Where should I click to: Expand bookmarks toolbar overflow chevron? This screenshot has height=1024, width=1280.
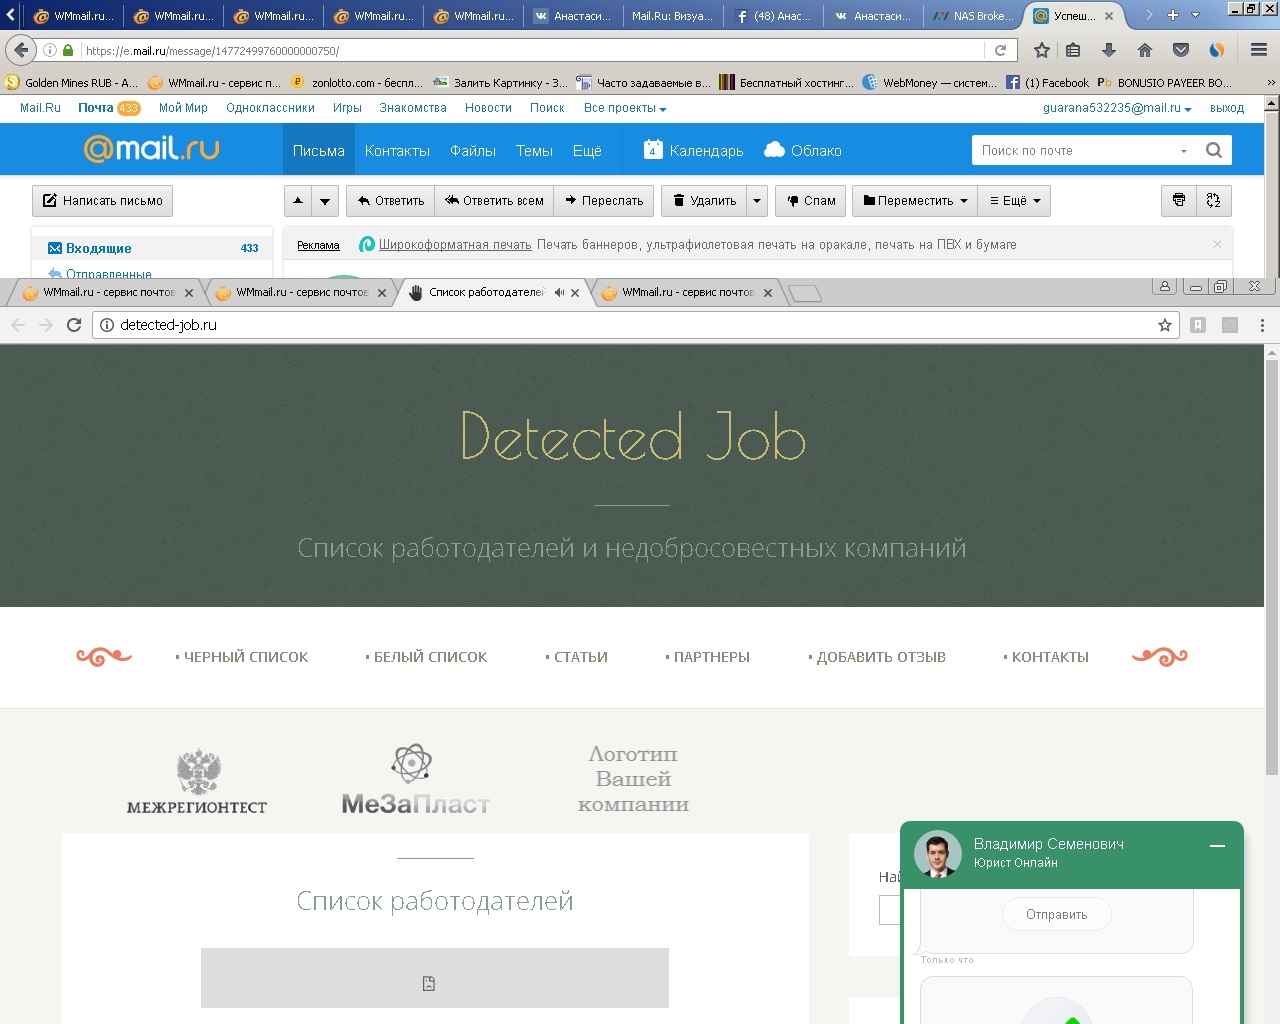pyautogui.click(x=1271, y=83)
